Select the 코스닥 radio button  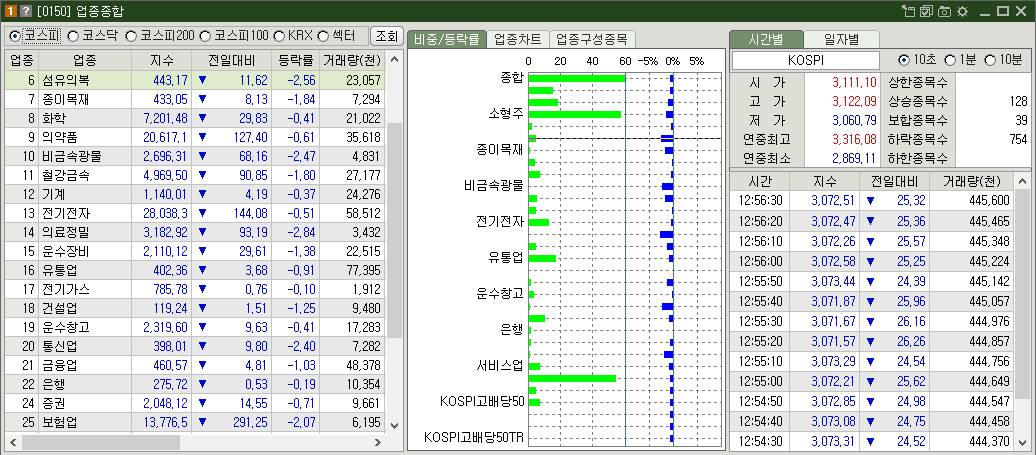coord(73,35)
